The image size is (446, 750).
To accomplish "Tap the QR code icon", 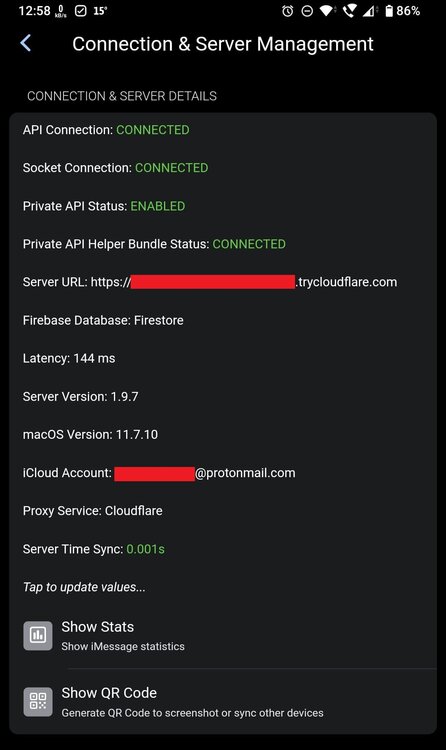I will pos(38,702).
